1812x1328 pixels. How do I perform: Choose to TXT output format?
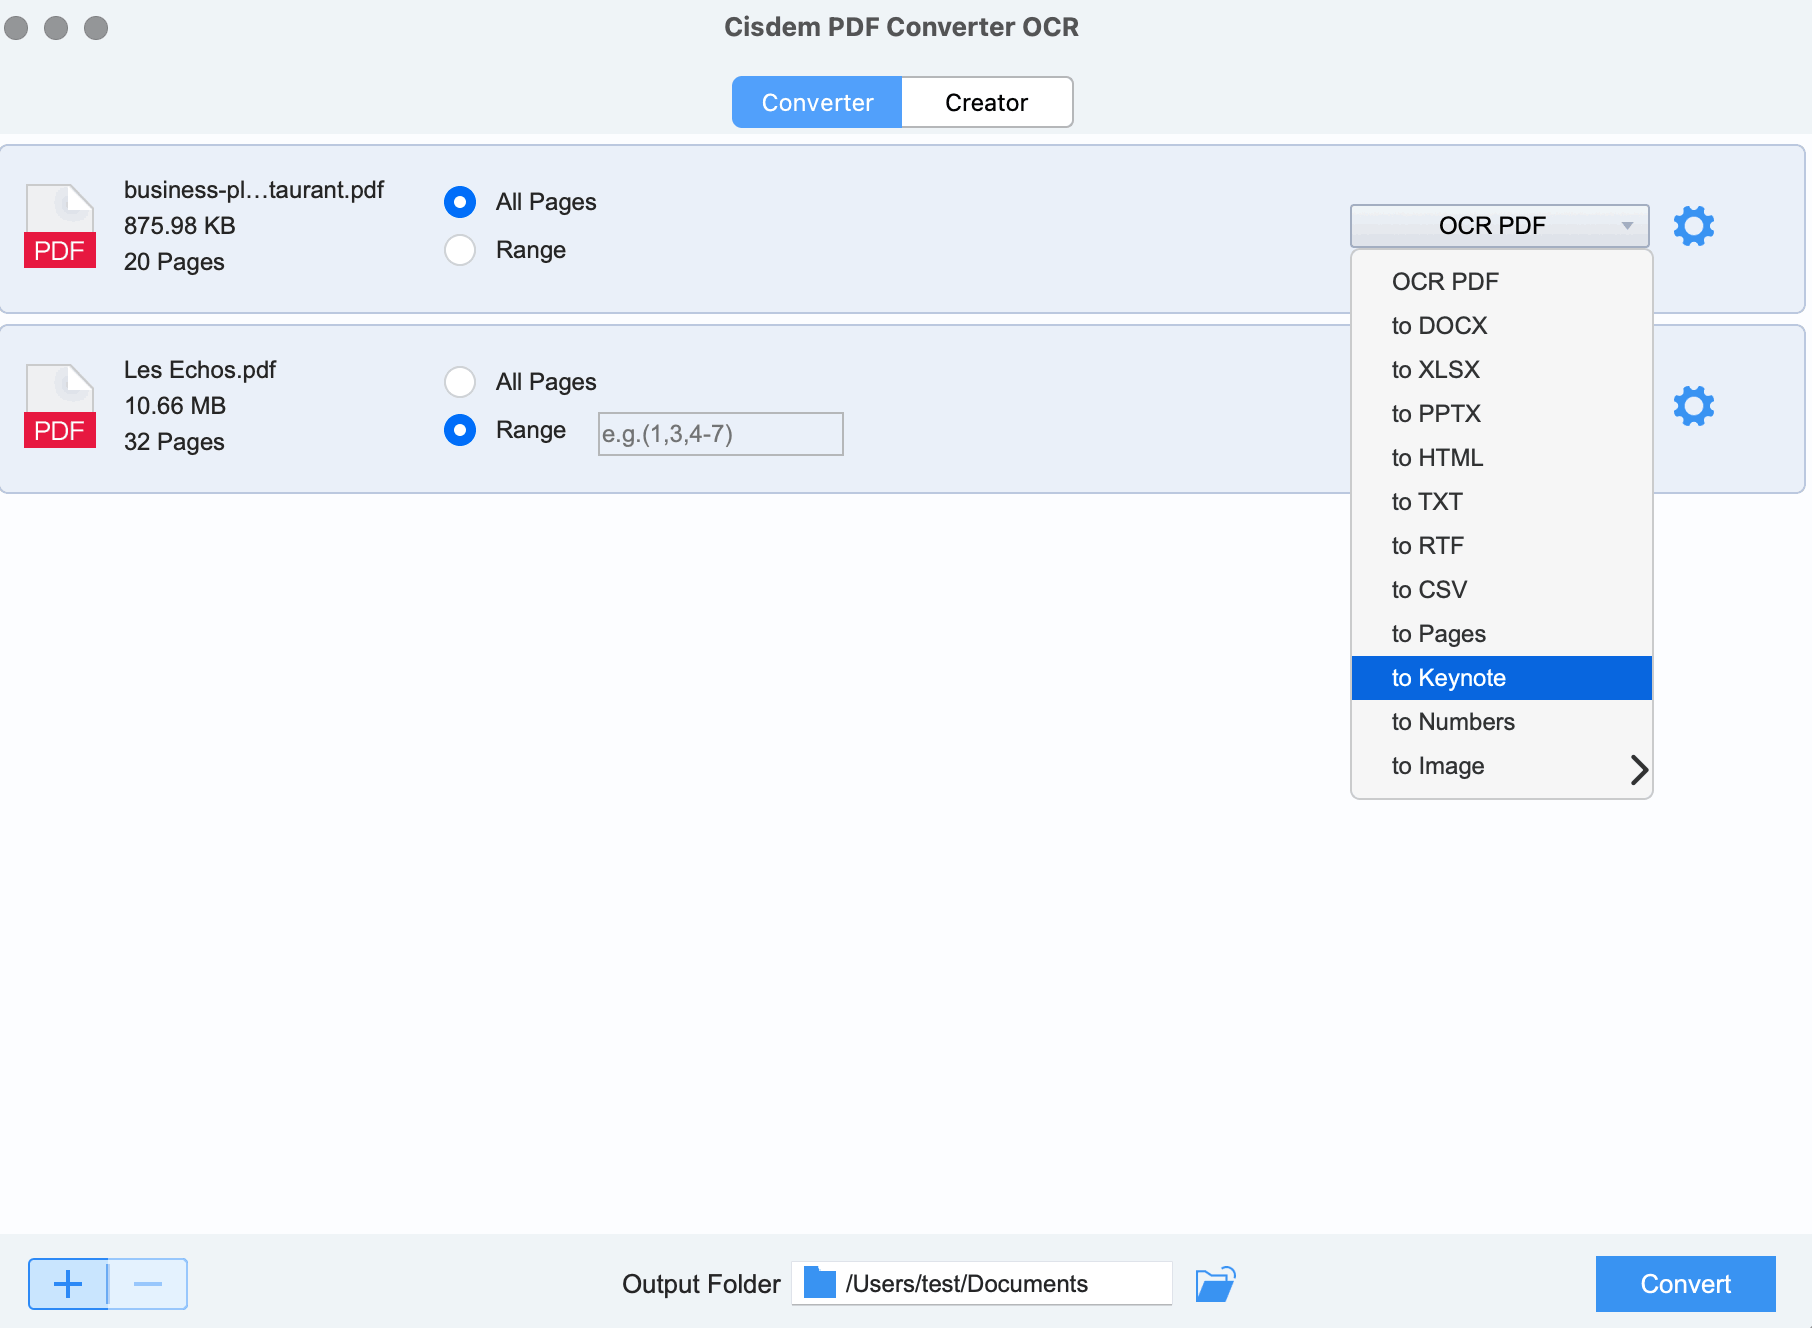[1501, 502]
